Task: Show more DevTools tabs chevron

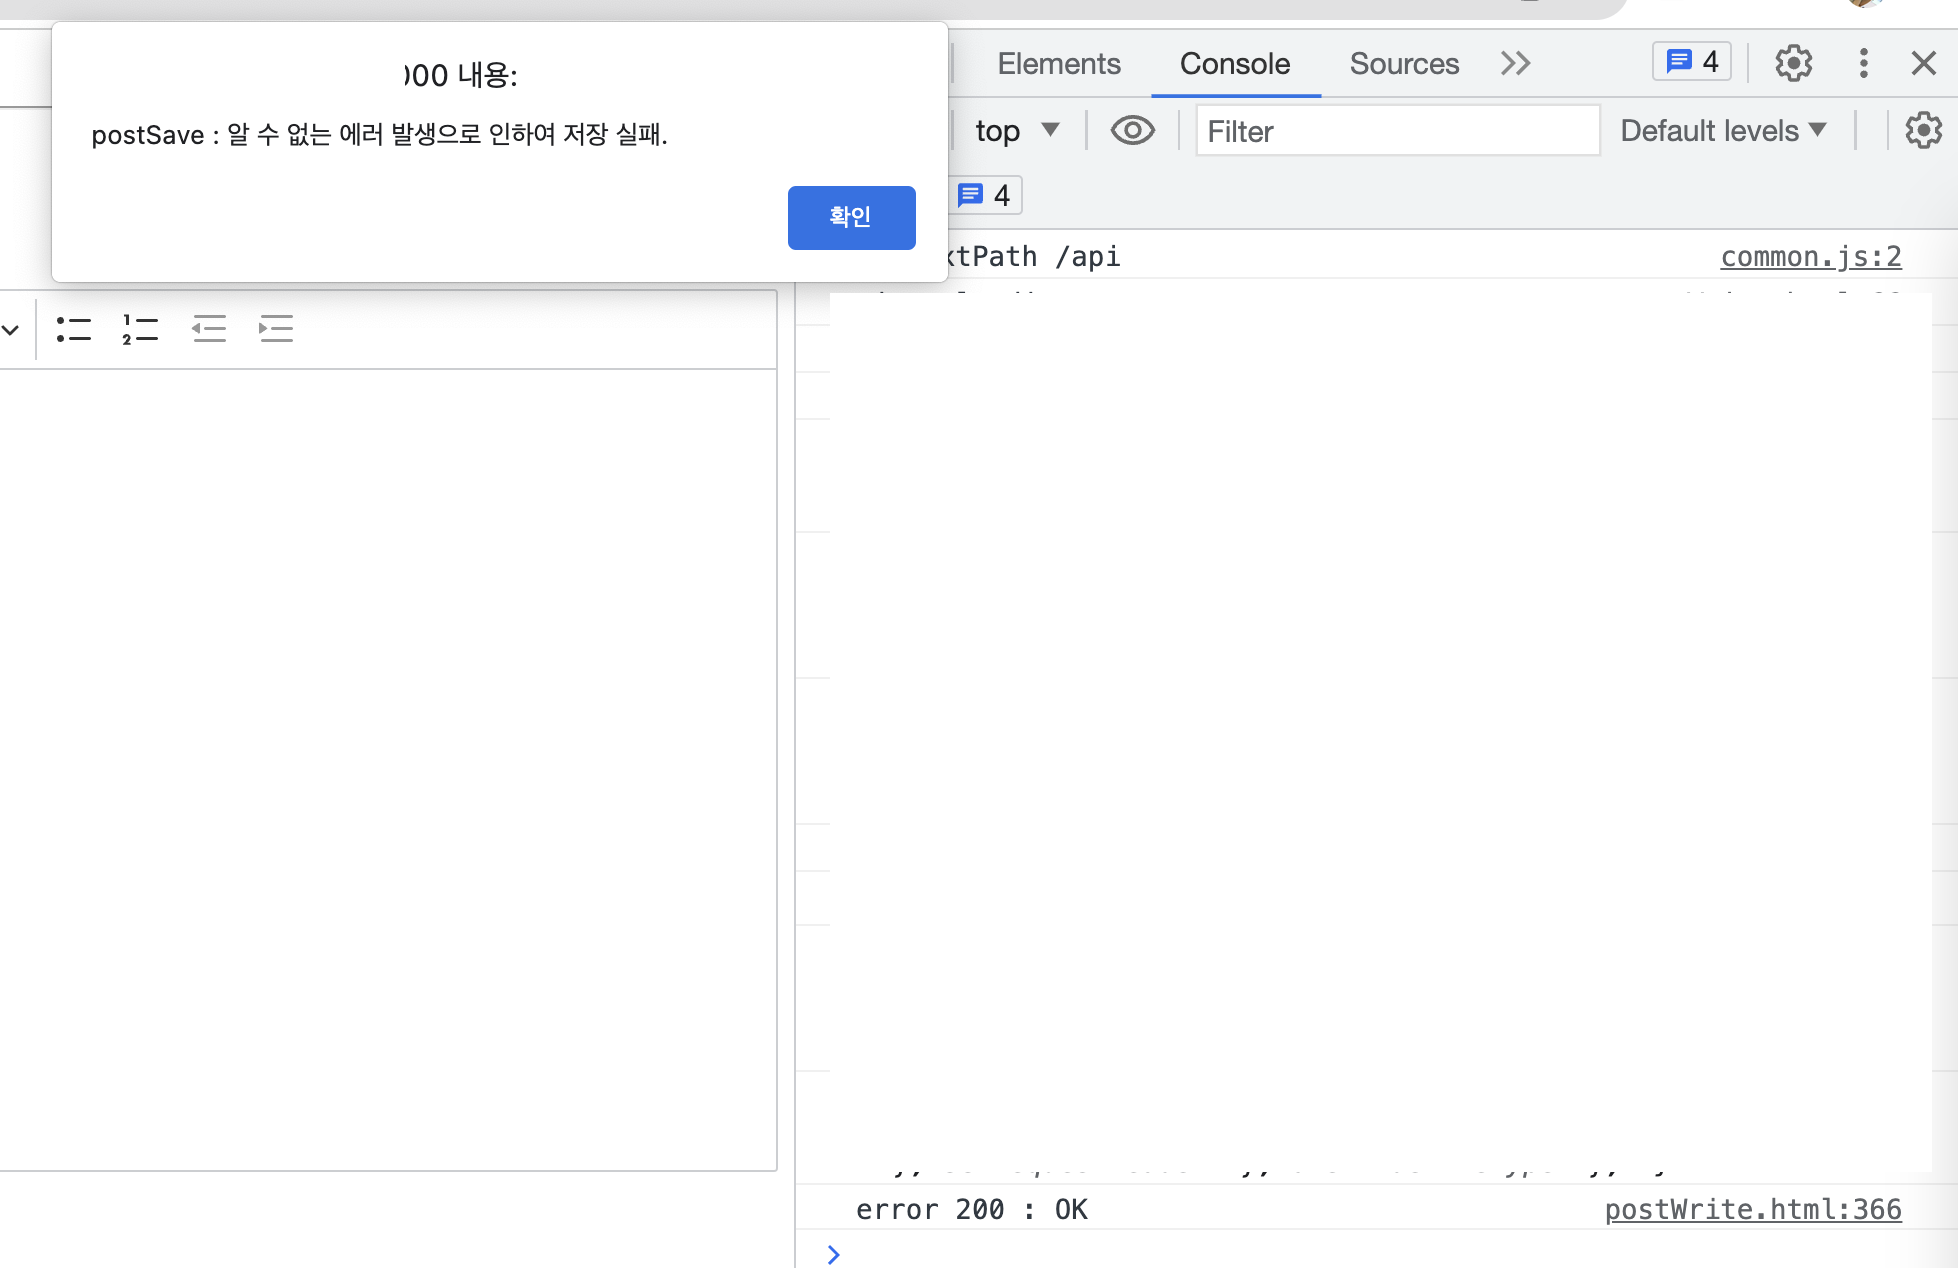Action: (1515, 63)
